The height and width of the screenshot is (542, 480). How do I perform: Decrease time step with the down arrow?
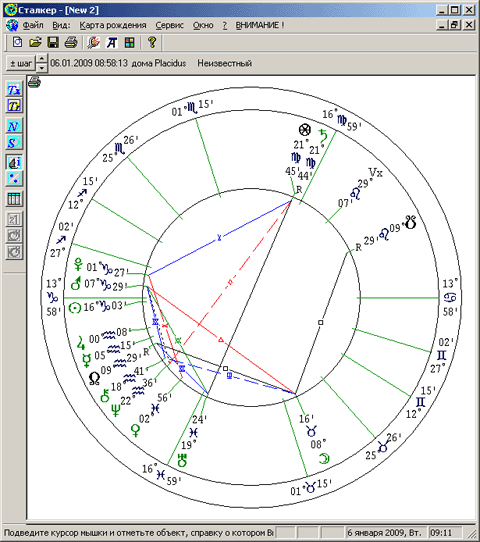(x=42, y=67)
